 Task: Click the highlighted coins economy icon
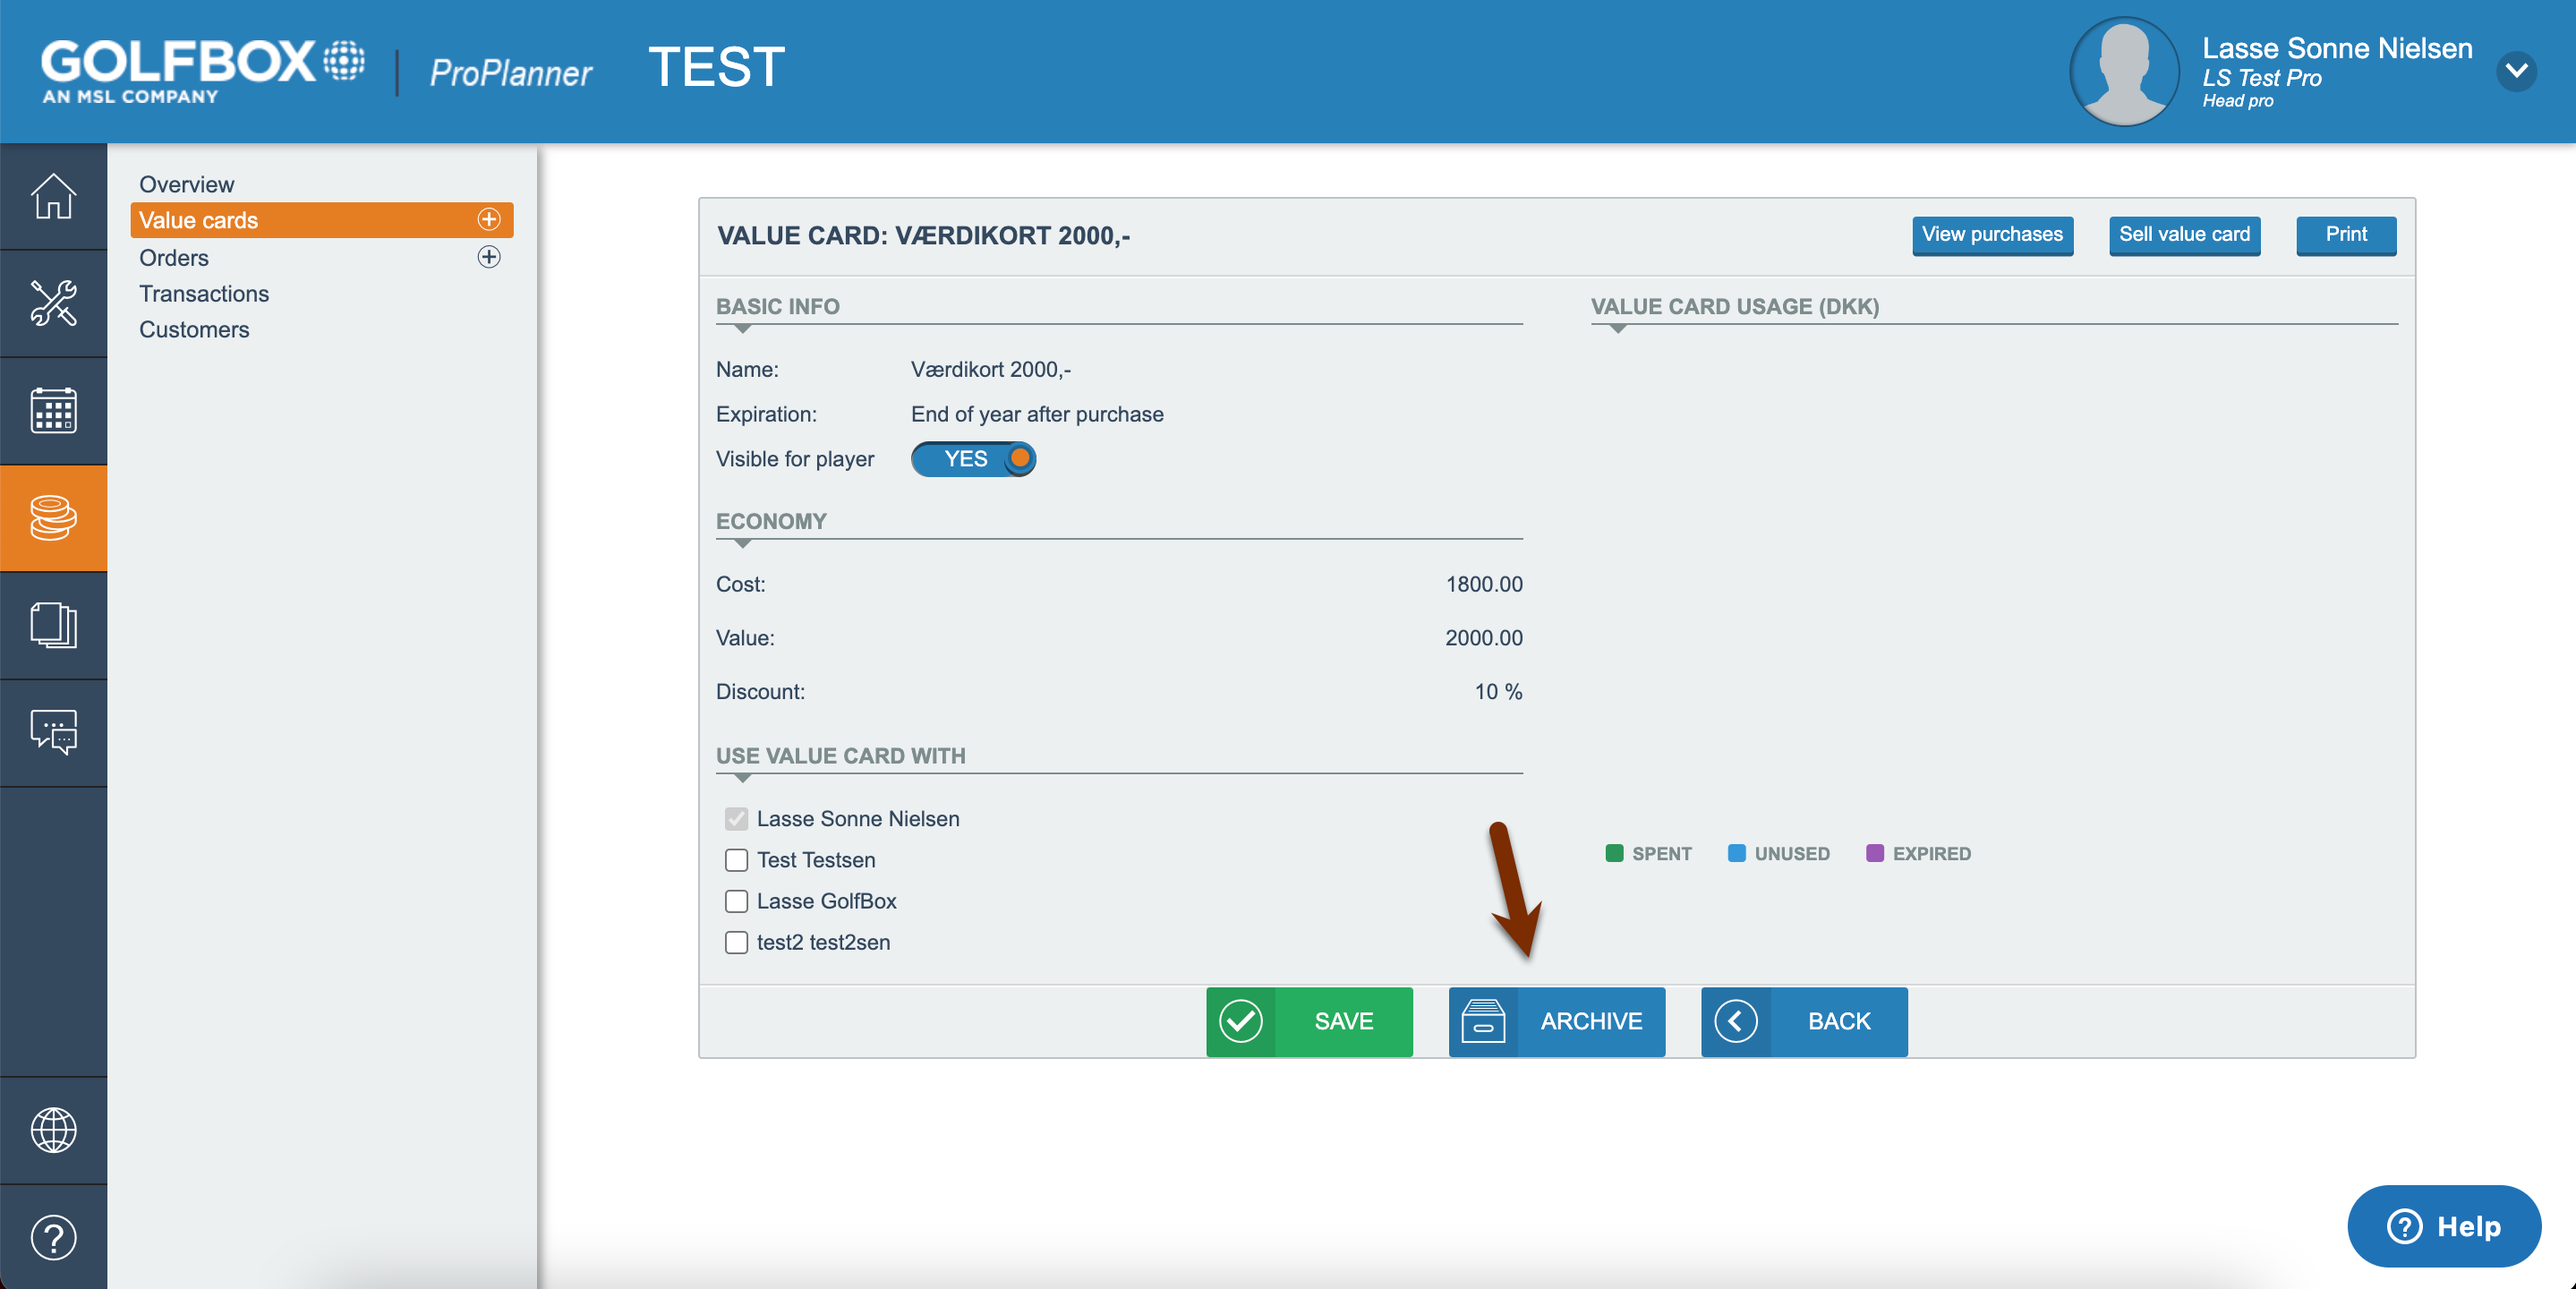coord(54,518)
